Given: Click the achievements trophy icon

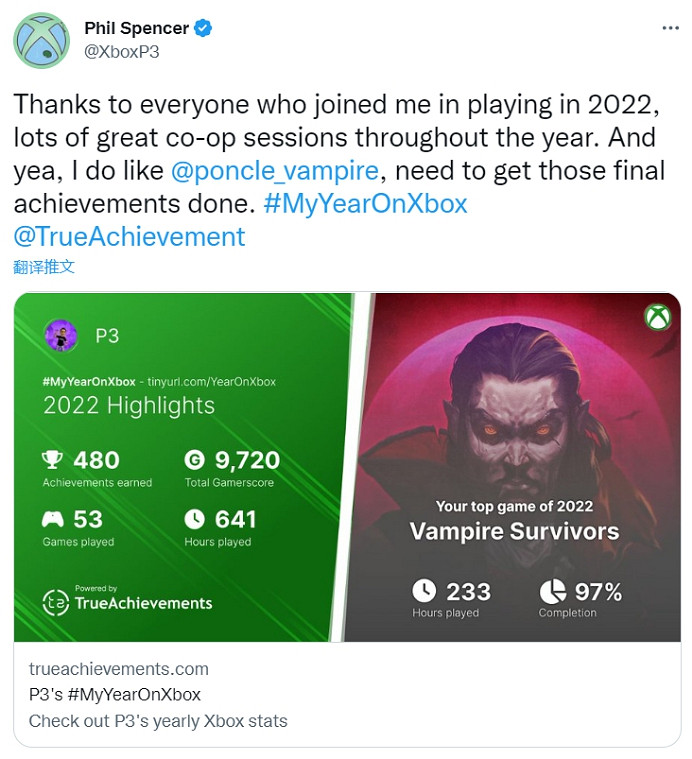Looking at the screenshot, I should pos(52,460).
